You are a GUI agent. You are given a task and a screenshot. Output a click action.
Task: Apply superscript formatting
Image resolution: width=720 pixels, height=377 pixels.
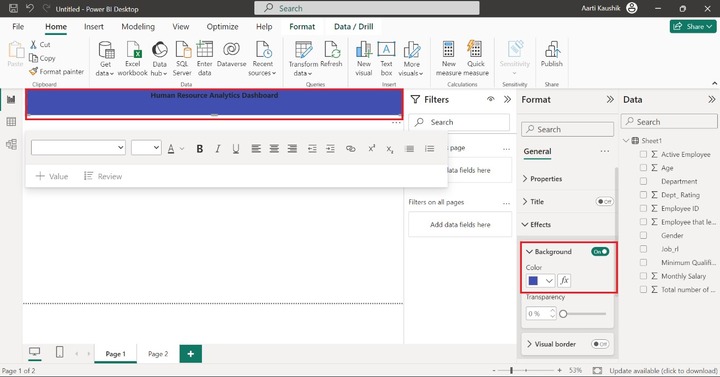pyautogui.click(x=371, y=148)
